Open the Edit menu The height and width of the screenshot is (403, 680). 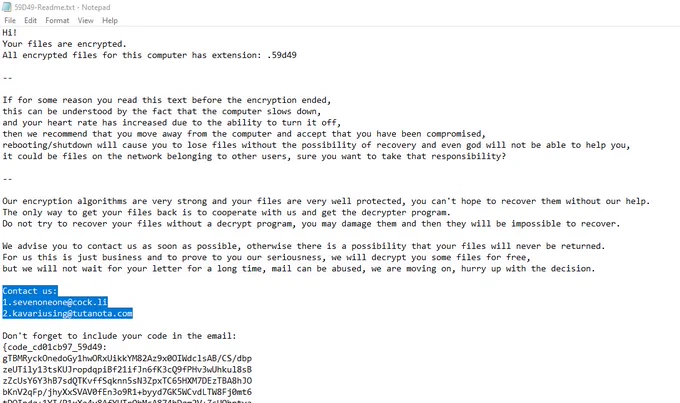pyautogui.click(x=30, y=20)
